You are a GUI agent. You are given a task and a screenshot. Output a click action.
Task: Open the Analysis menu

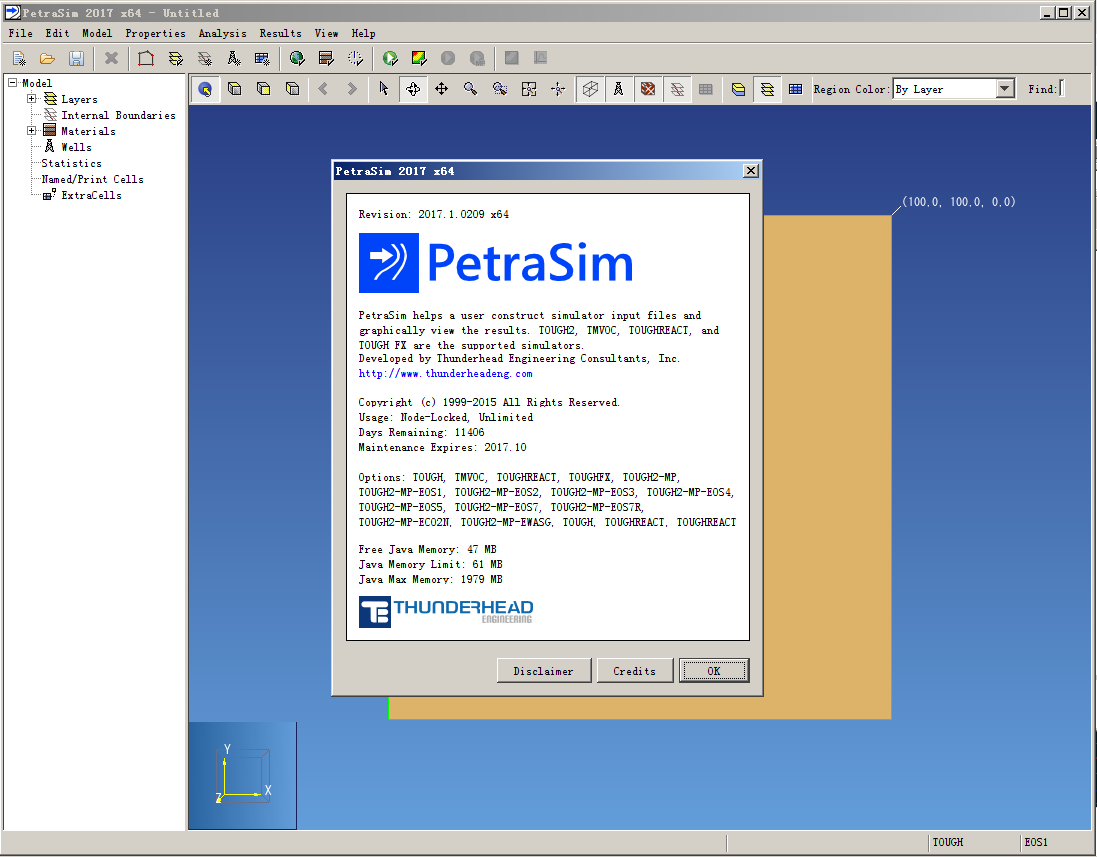pos(222,33)
